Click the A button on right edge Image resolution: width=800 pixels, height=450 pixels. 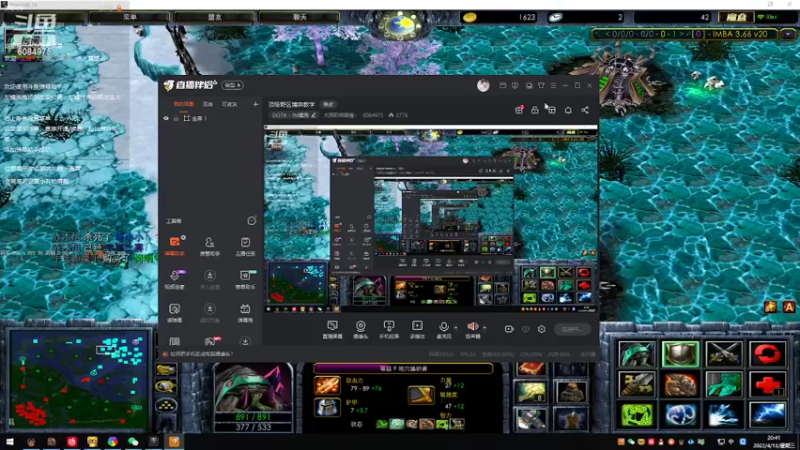pyautogui.click(x=789, y=307)
